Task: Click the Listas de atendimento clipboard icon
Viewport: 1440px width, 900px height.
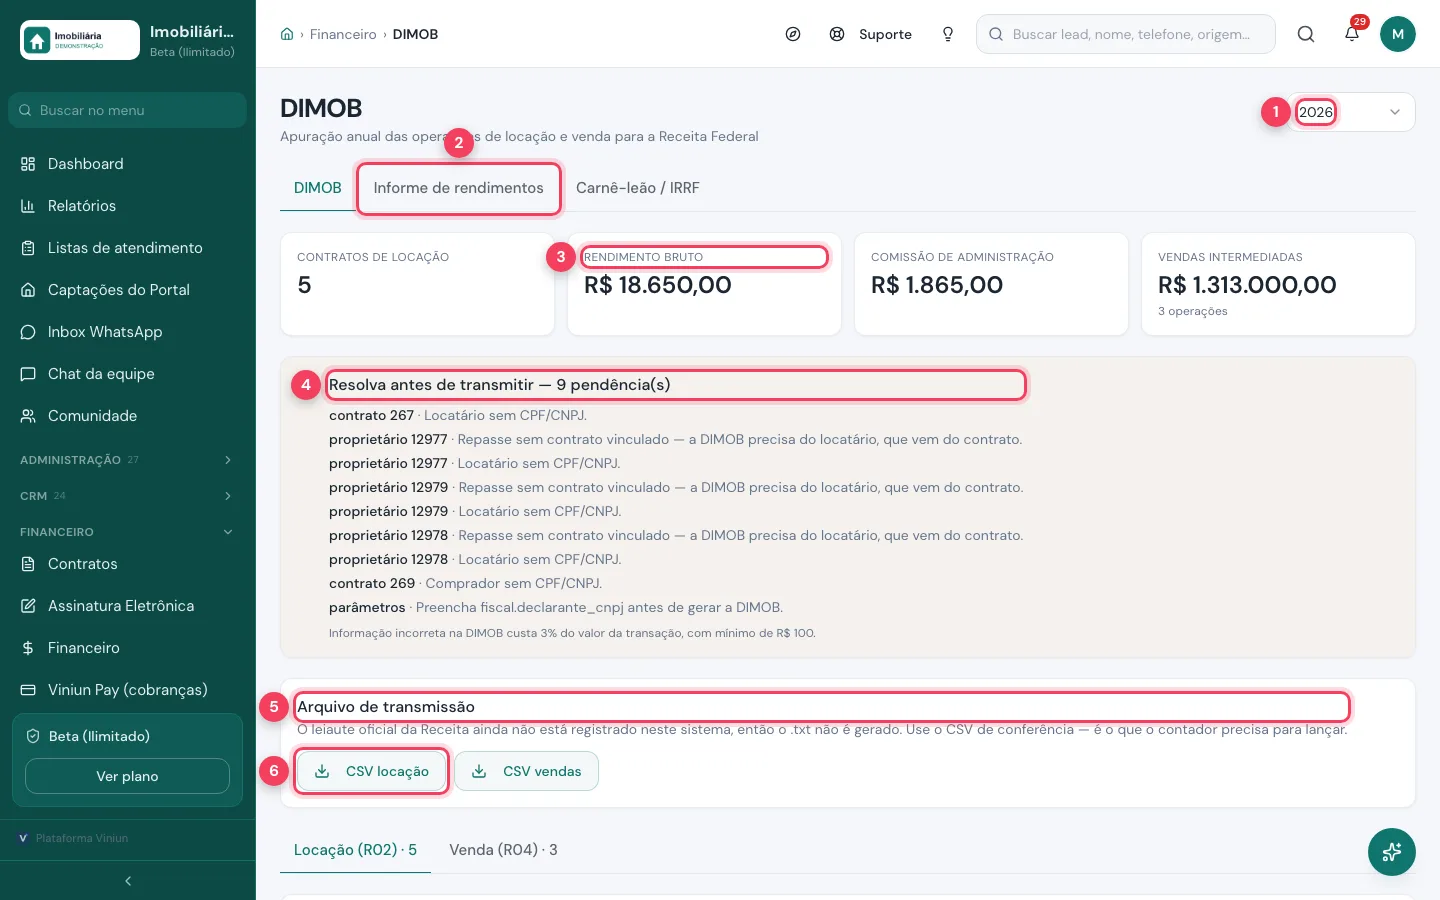Action: [28, 248]
